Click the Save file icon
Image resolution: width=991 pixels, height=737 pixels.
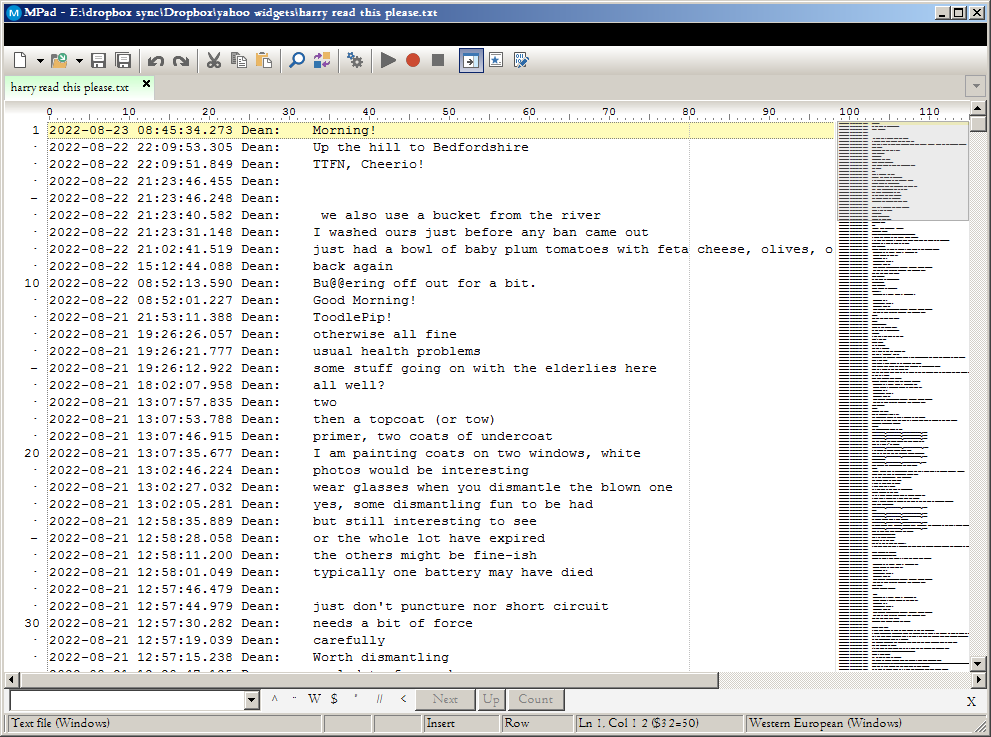pos(98,61)
